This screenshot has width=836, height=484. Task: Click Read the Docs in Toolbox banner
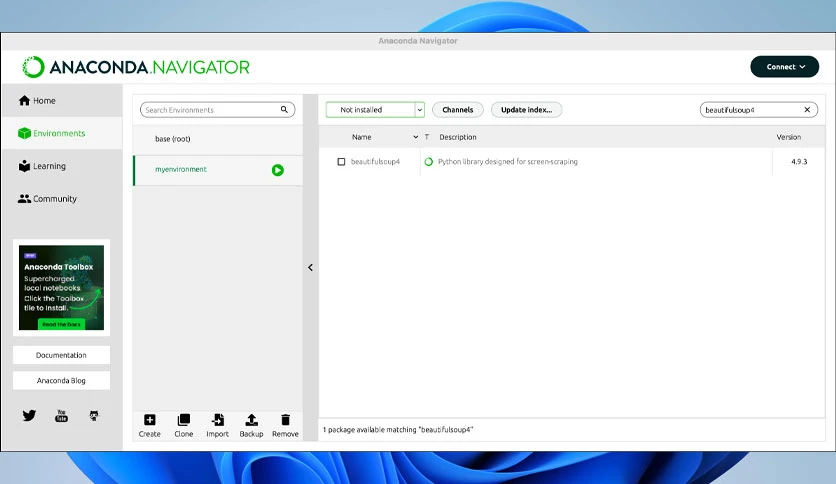pos(61,324)
